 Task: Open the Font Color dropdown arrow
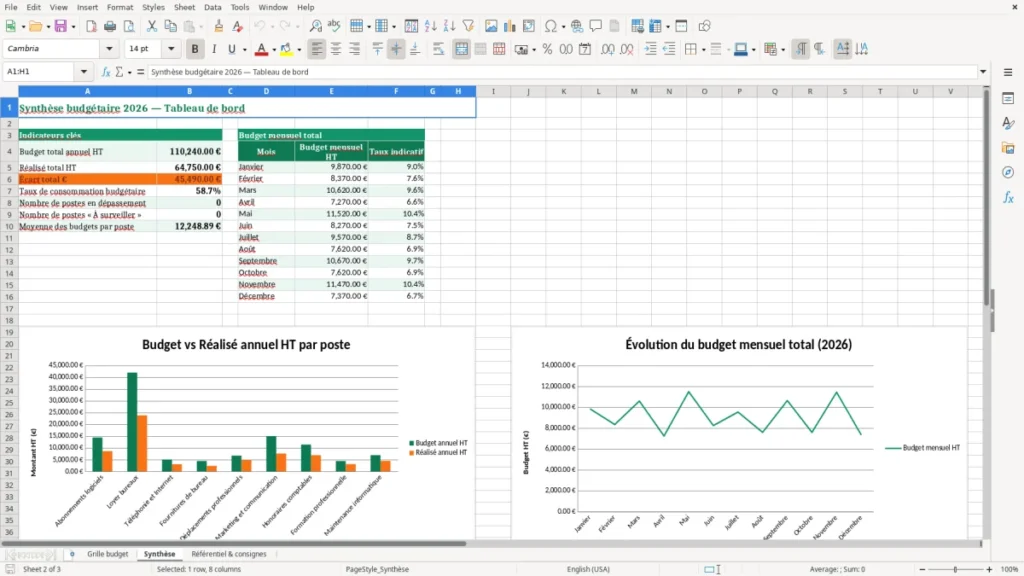(274, 50)
